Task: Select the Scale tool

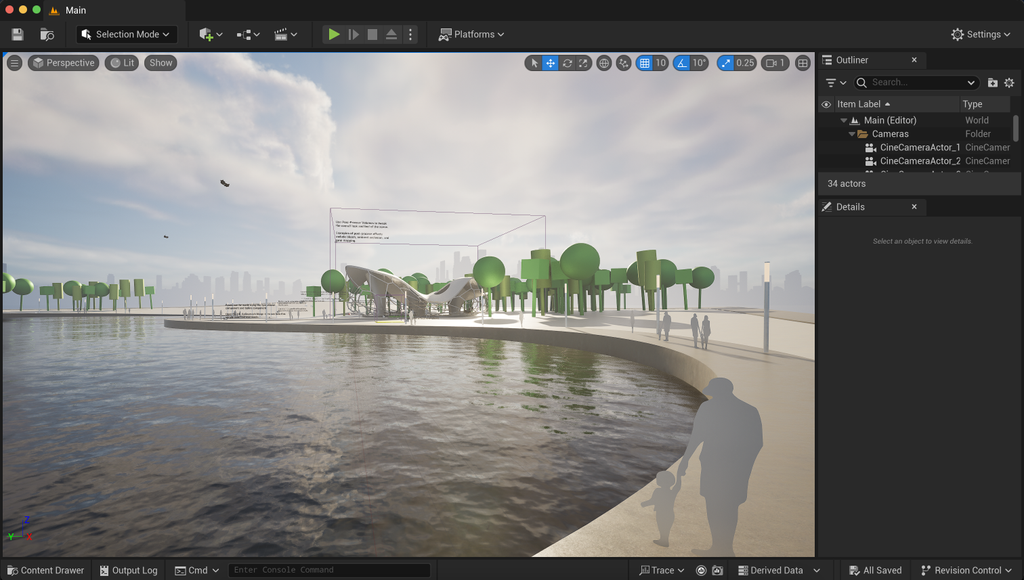Action: (x=584, y=62)
